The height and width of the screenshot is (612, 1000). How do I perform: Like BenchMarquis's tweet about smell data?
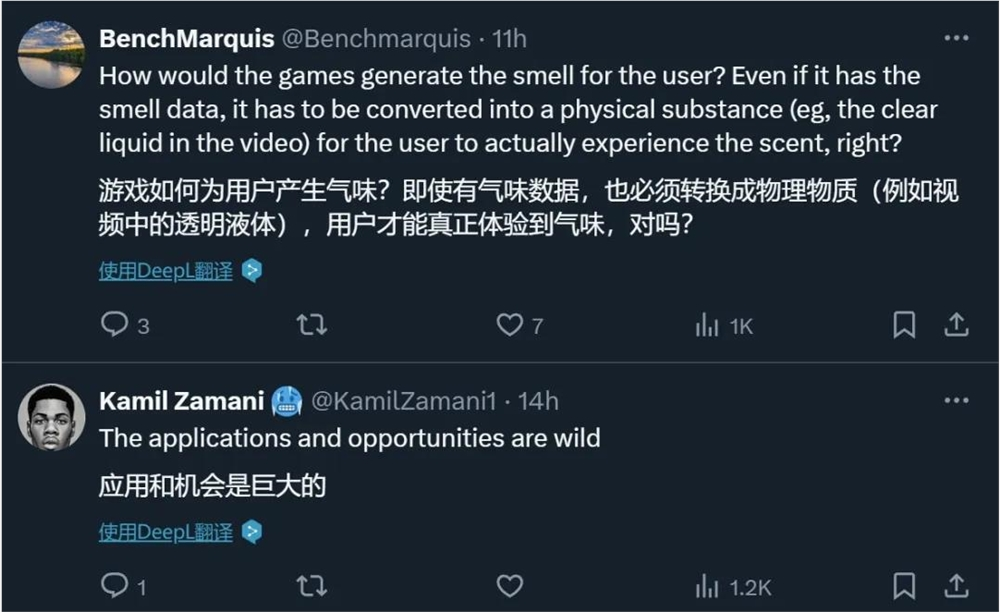pyautogui.click(x=510, y=323)
